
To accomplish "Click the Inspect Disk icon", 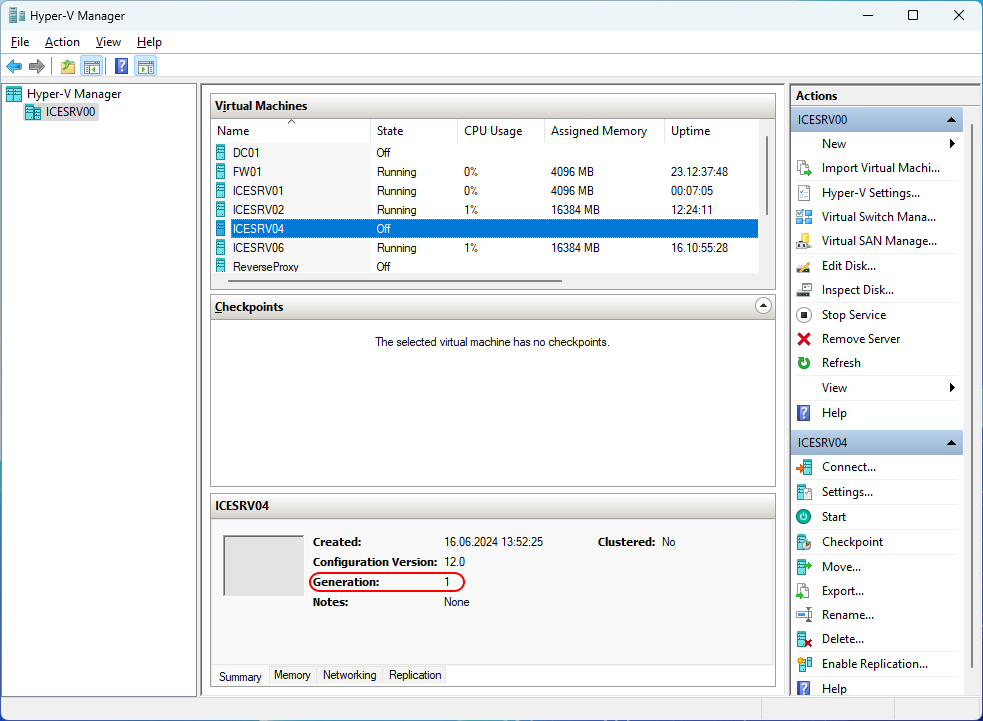I will click(x=804, y=290).
